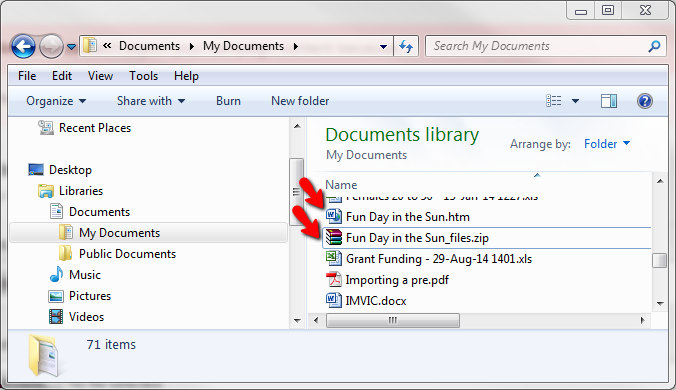Toggle the preview pane
676x390 pixels.
pyautogui.click(x=609, y=101)
